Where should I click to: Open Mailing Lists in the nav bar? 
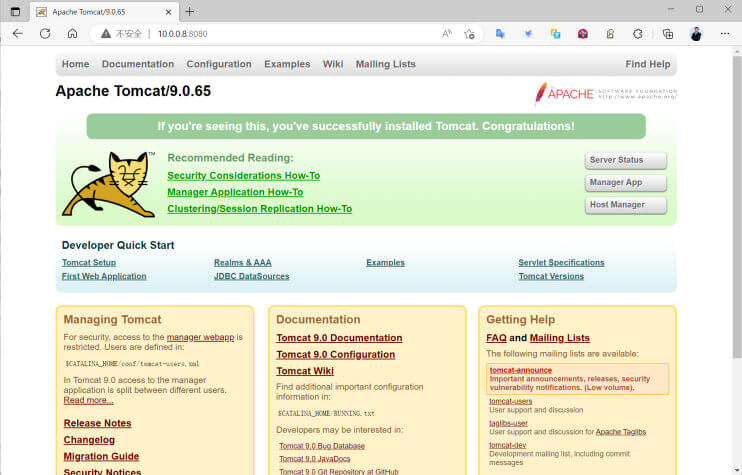386,64
